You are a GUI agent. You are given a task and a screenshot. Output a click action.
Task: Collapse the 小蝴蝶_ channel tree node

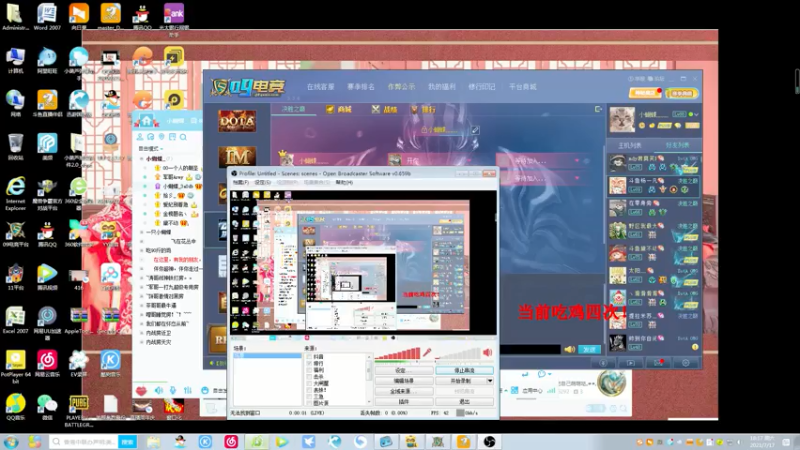click(142, 159)
